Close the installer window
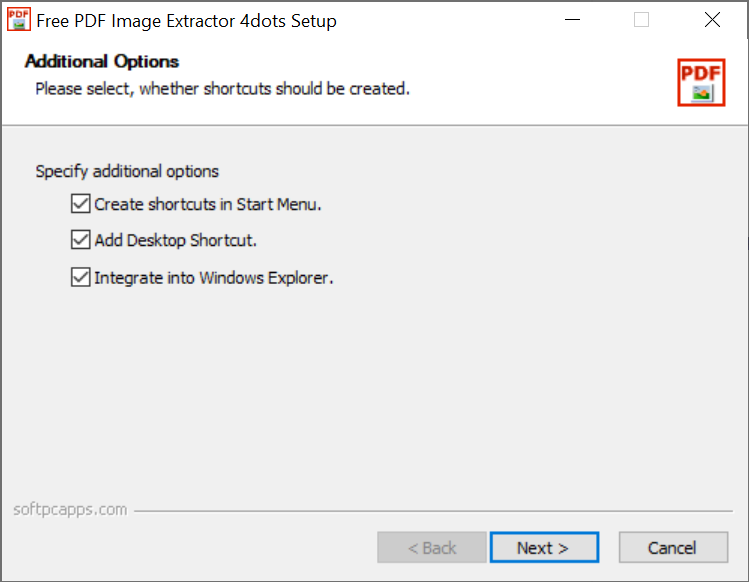The width and height of the screenshot is (749, 582). (712, 20)
